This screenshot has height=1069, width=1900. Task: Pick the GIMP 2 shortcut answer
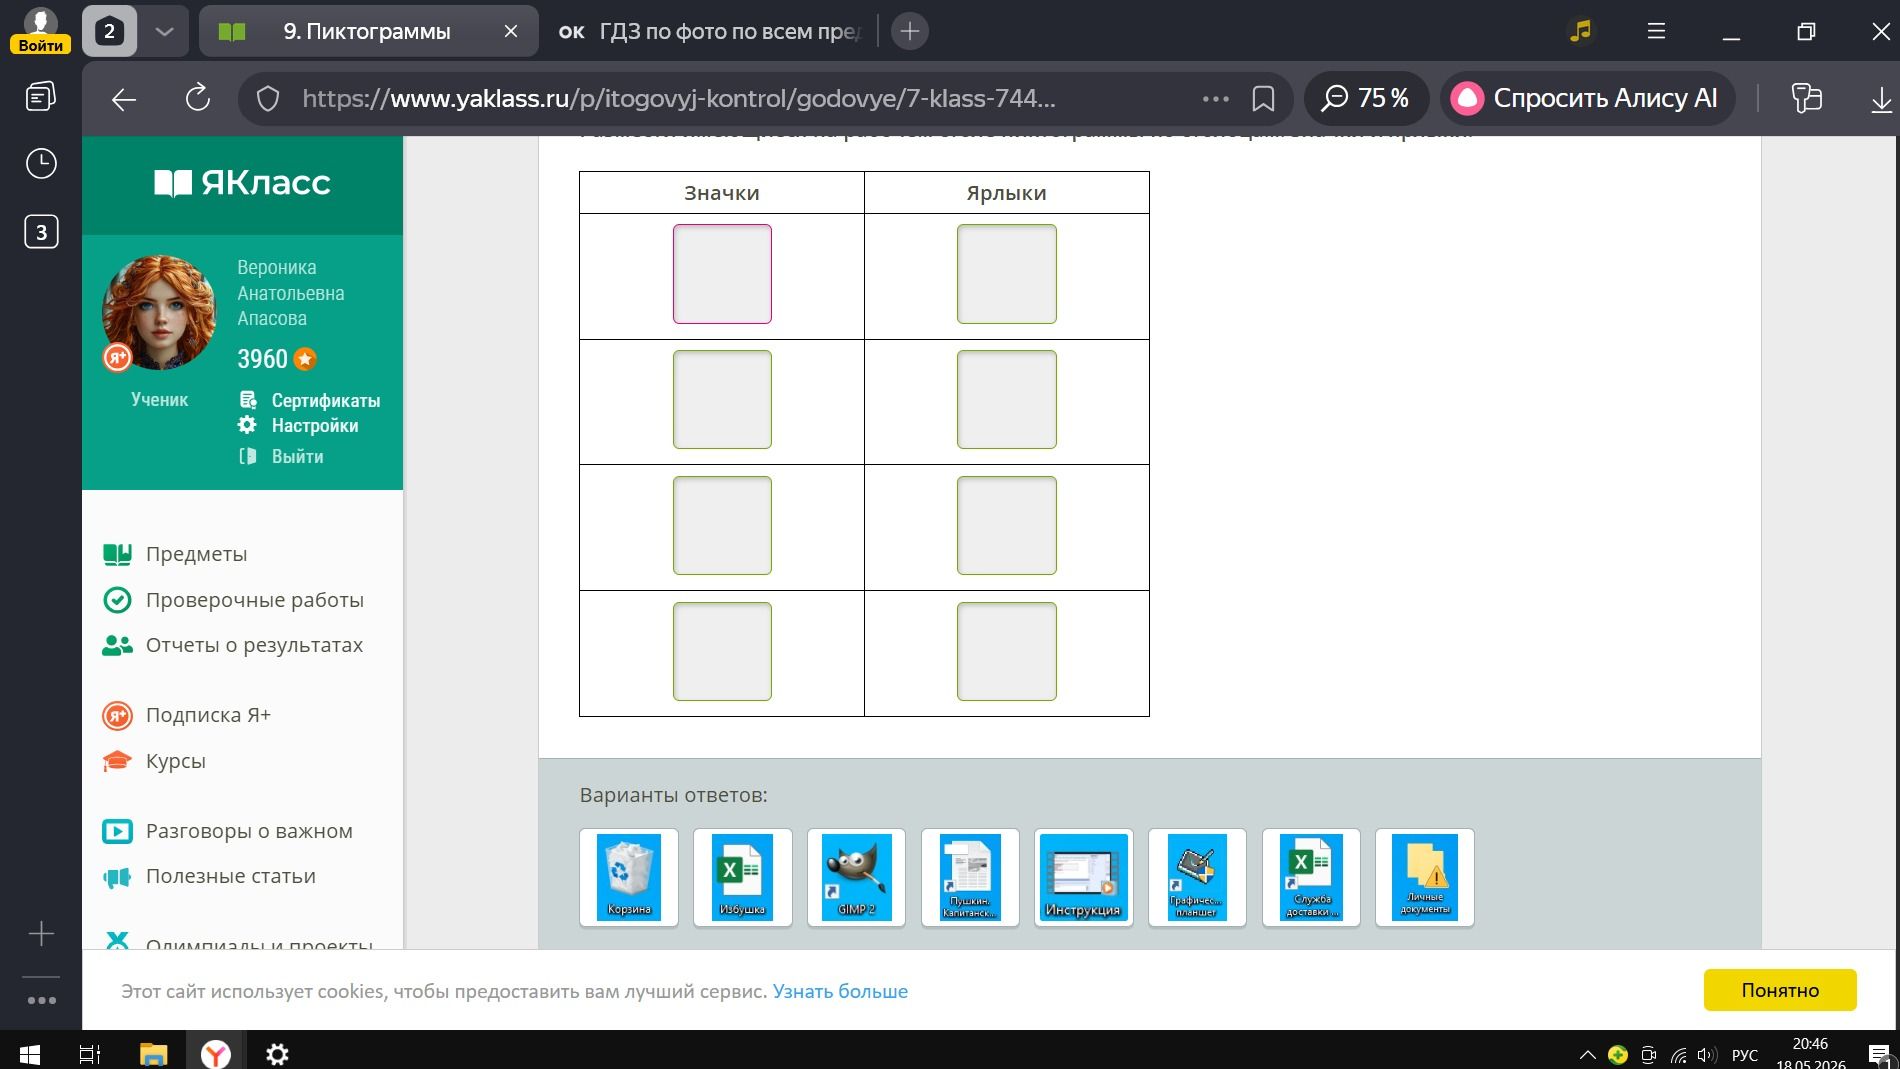(856, 877)
